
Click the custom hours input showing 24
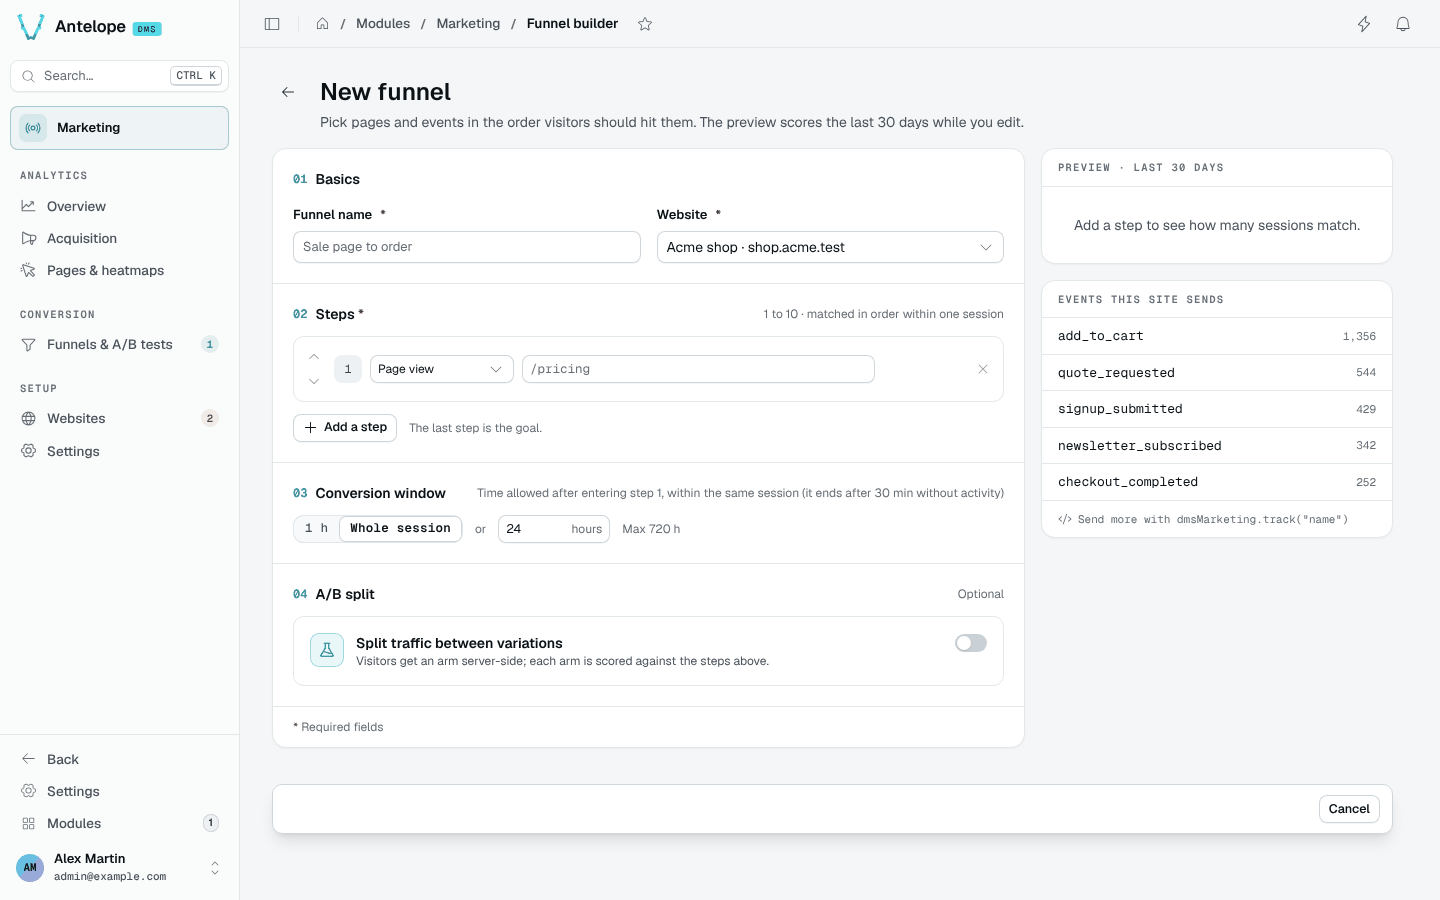[554, 529]
